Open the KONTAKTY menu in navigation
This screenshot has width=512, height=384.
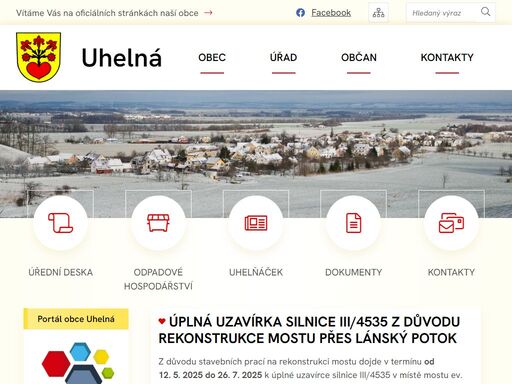click(x=447, y=58)
